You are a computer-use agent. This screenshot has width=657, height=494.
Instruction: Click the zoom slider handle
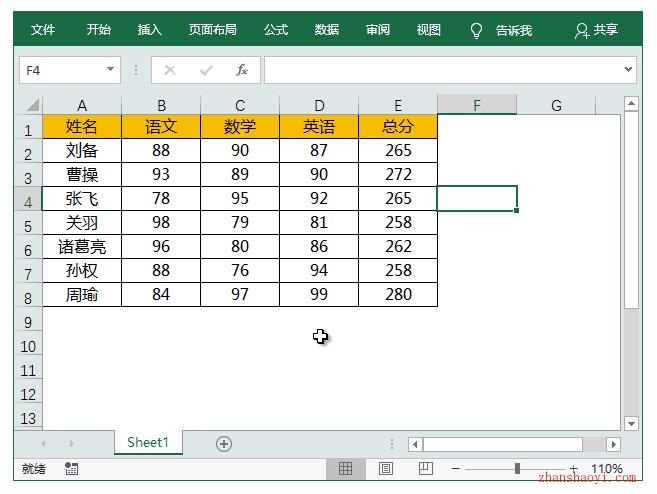517,468
